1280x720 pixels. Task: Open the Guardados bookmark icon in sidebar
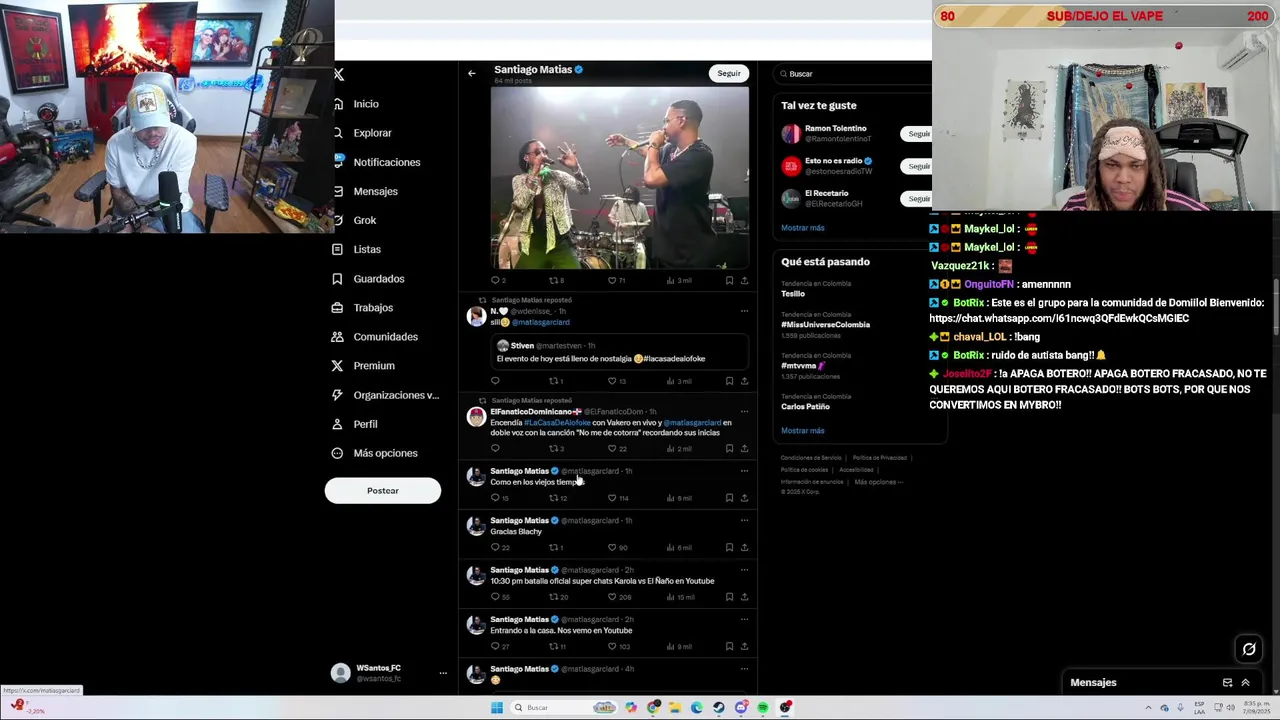tap(338, 279)
